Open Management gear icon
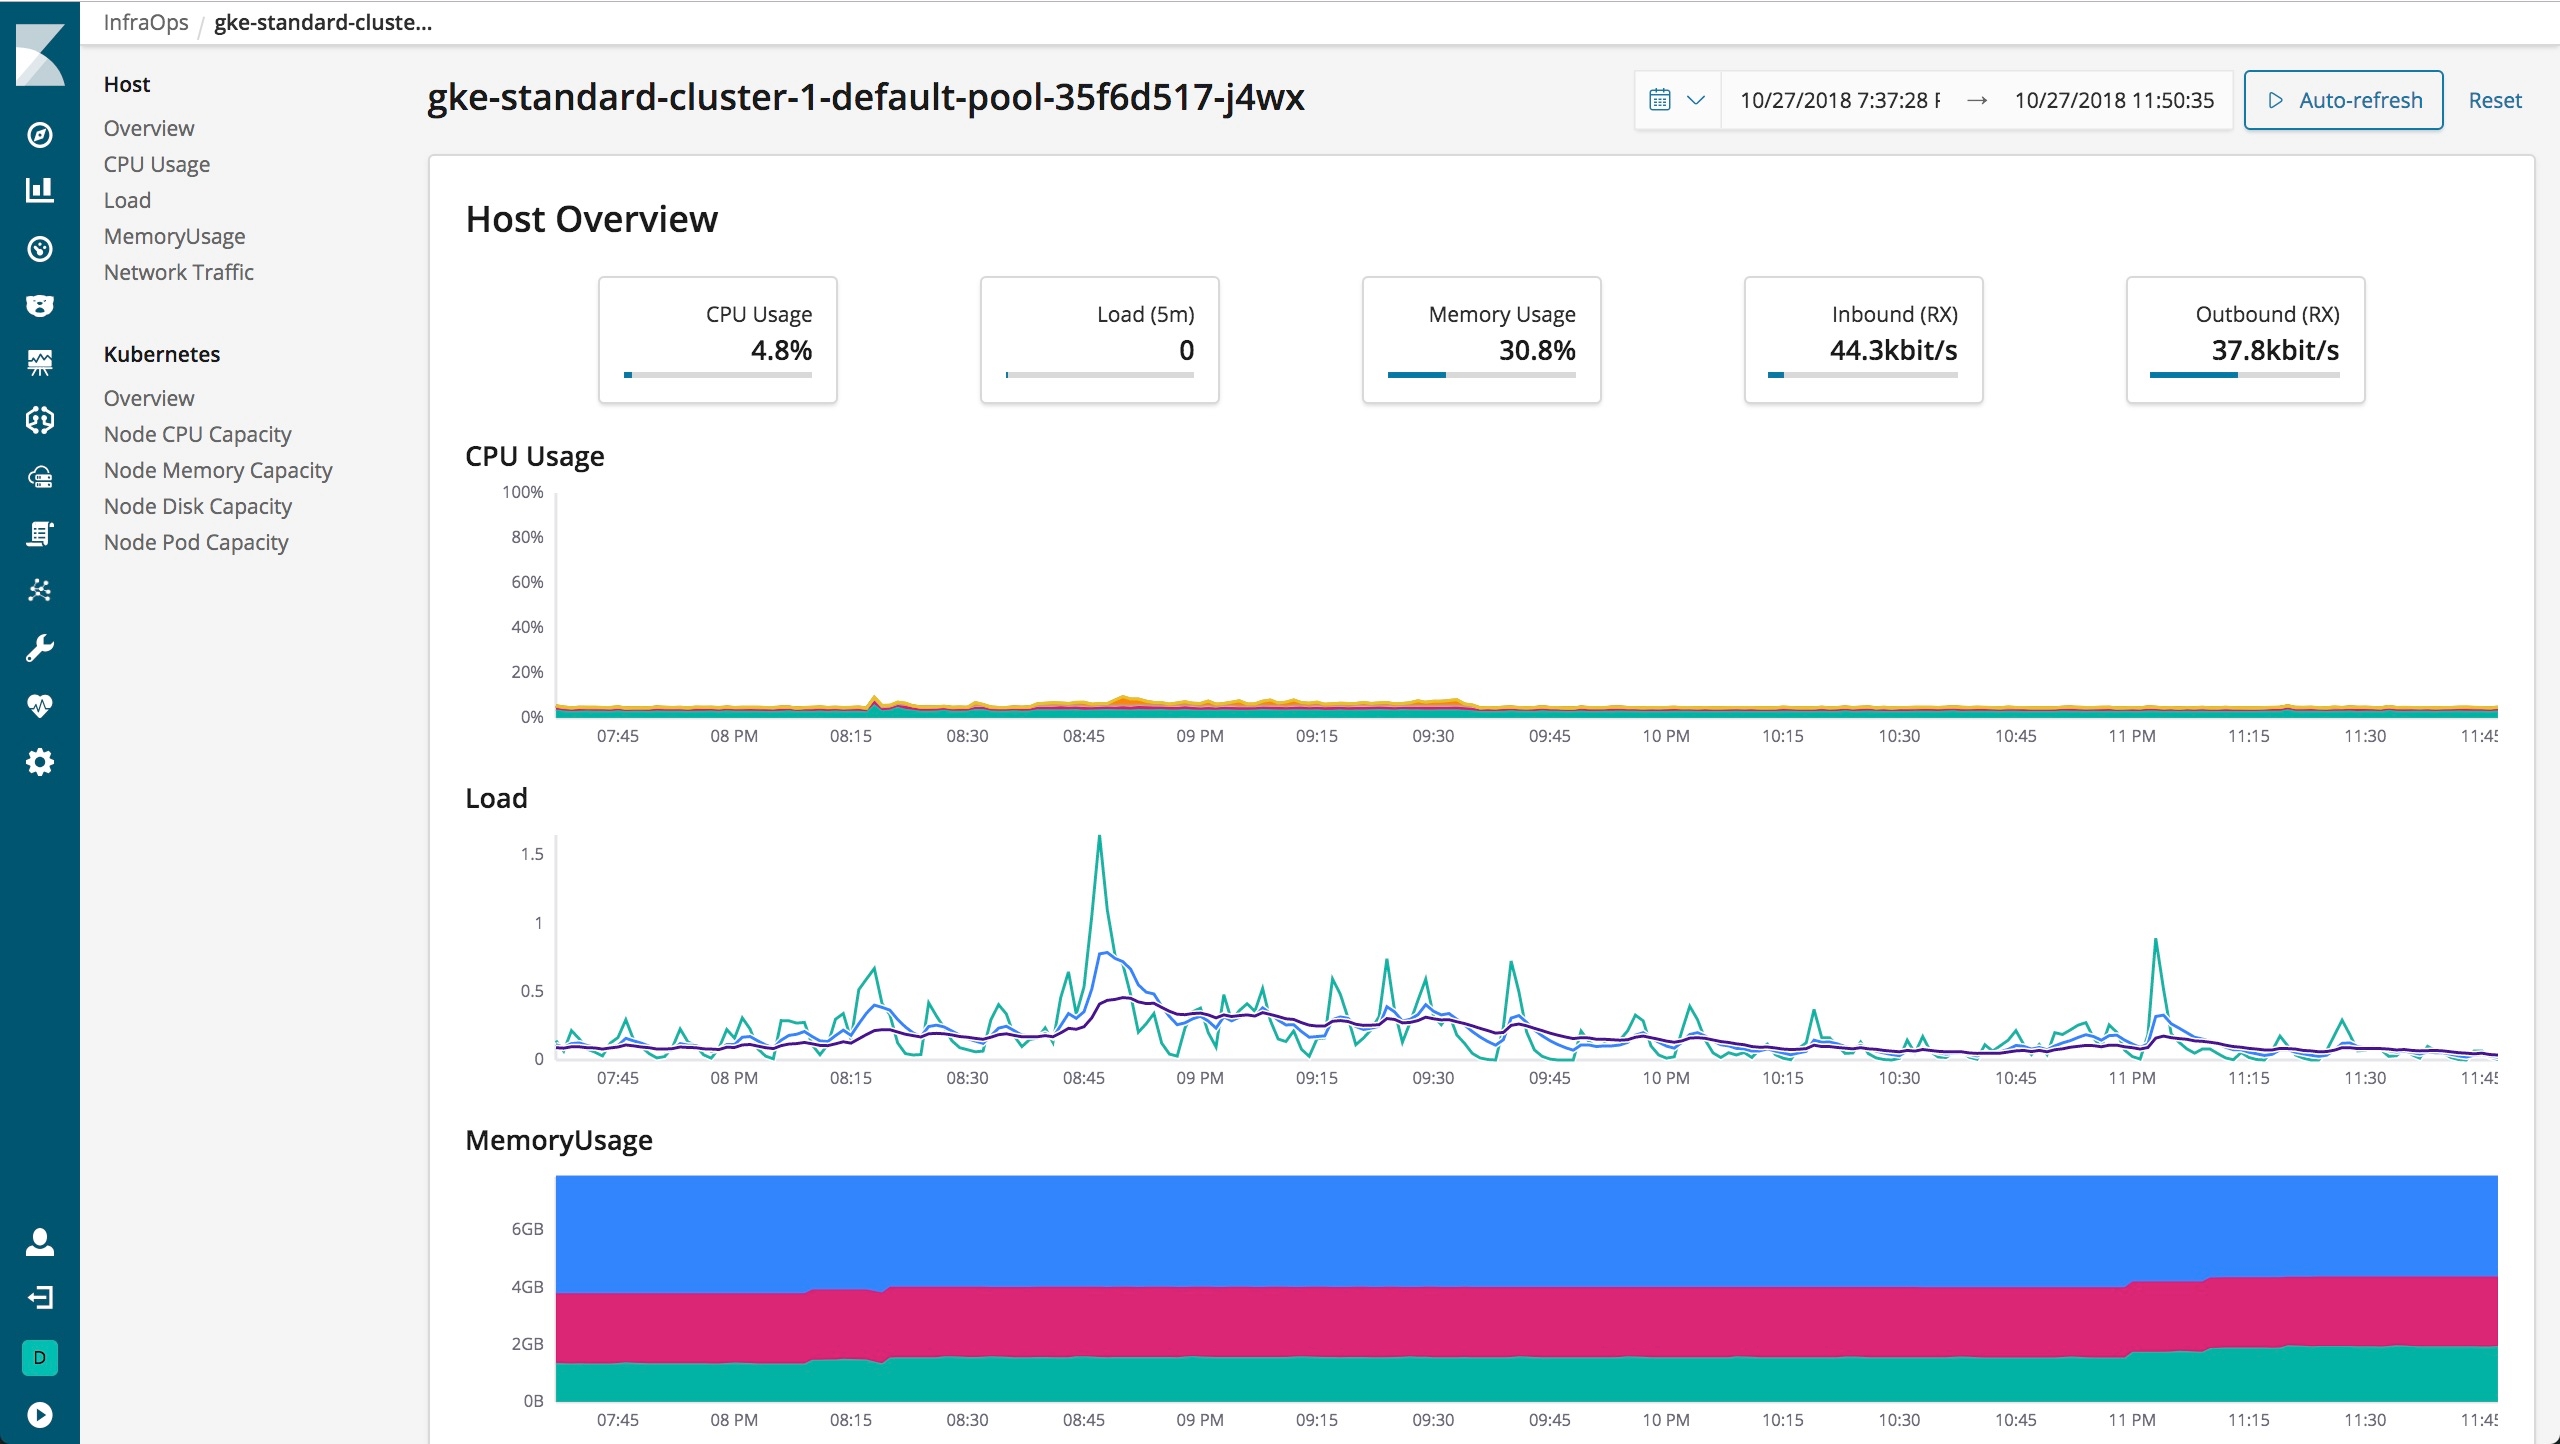This screenshot has width=2560, height=1444. pyautogui.click(x=40, y=763)
